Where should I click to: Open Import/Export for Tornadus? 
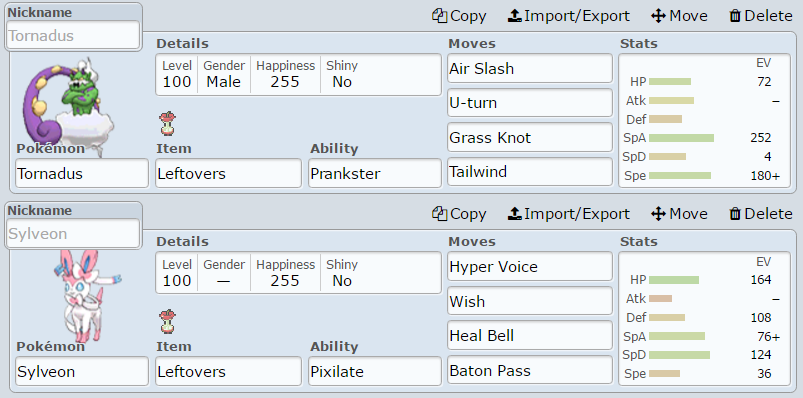click(x=568, y=16)
